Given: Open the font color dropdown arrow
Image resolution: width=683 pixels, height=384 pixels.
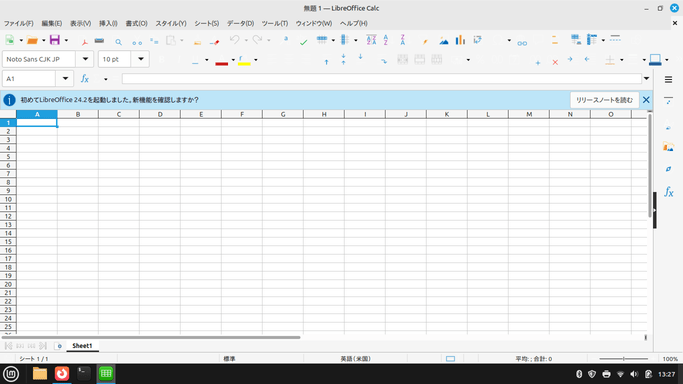Looking at the screenshot, I should (x=233, y=60).
